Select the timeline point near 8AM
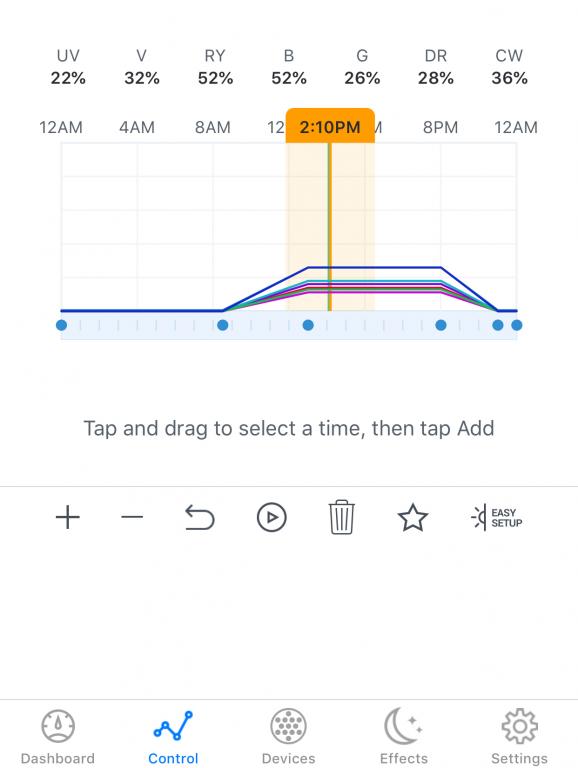This screenshot has width=578, height=768. pos(222,325)
